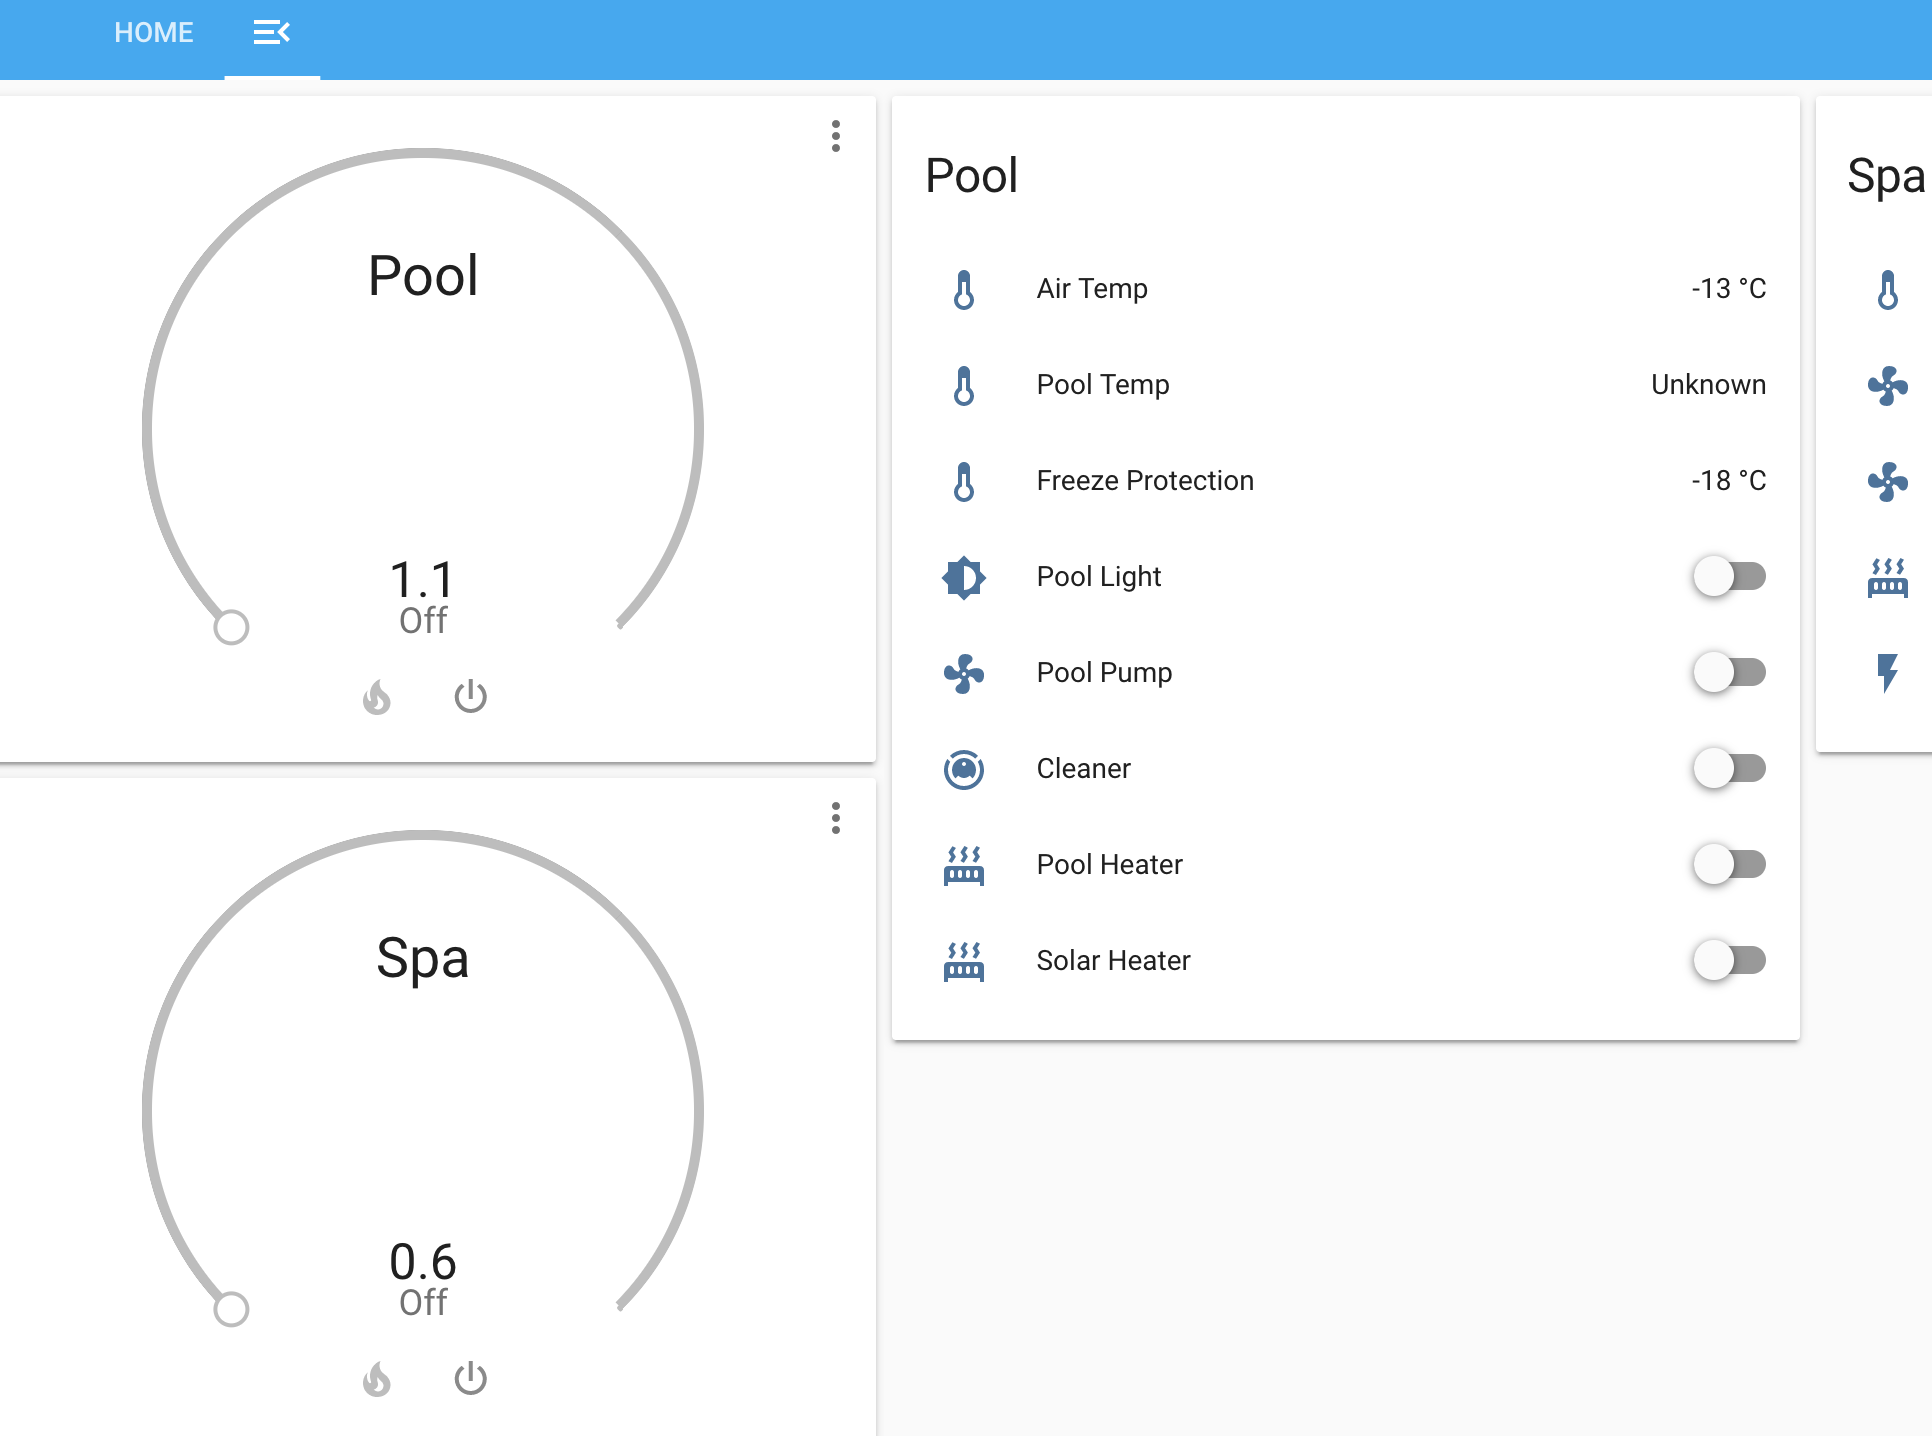Open the Spa card options menu

coord(836,819)
